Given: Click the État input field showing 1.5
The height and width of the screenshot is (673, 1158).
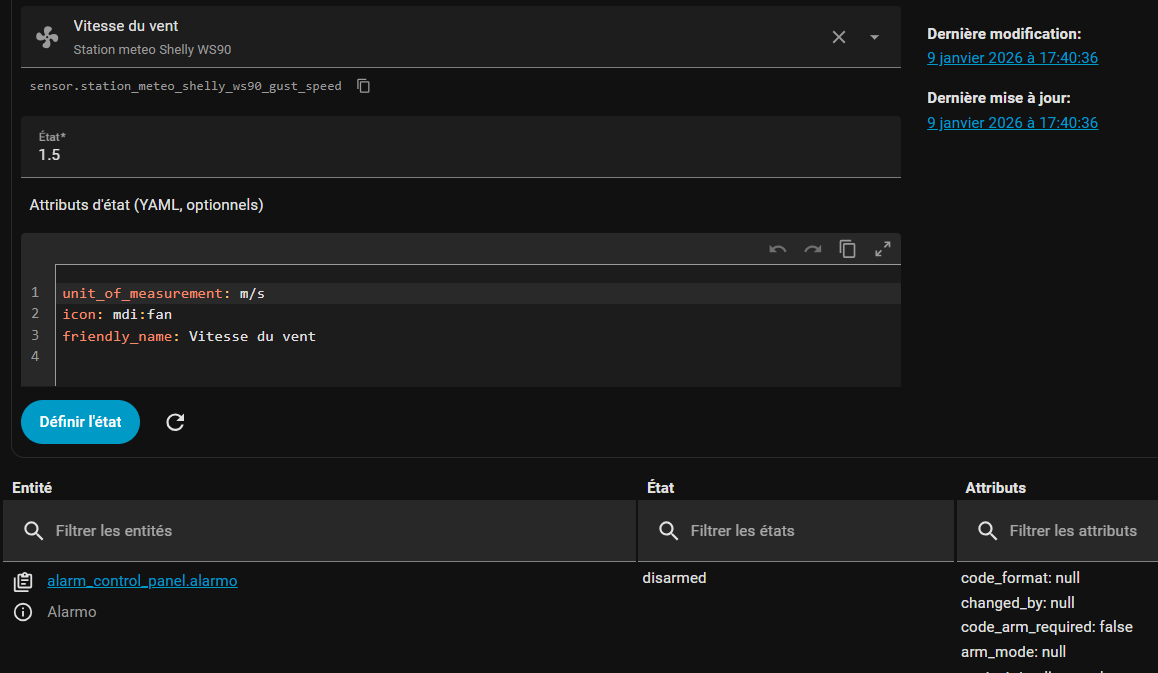Looking at the screenshot, I should point(460,154).
